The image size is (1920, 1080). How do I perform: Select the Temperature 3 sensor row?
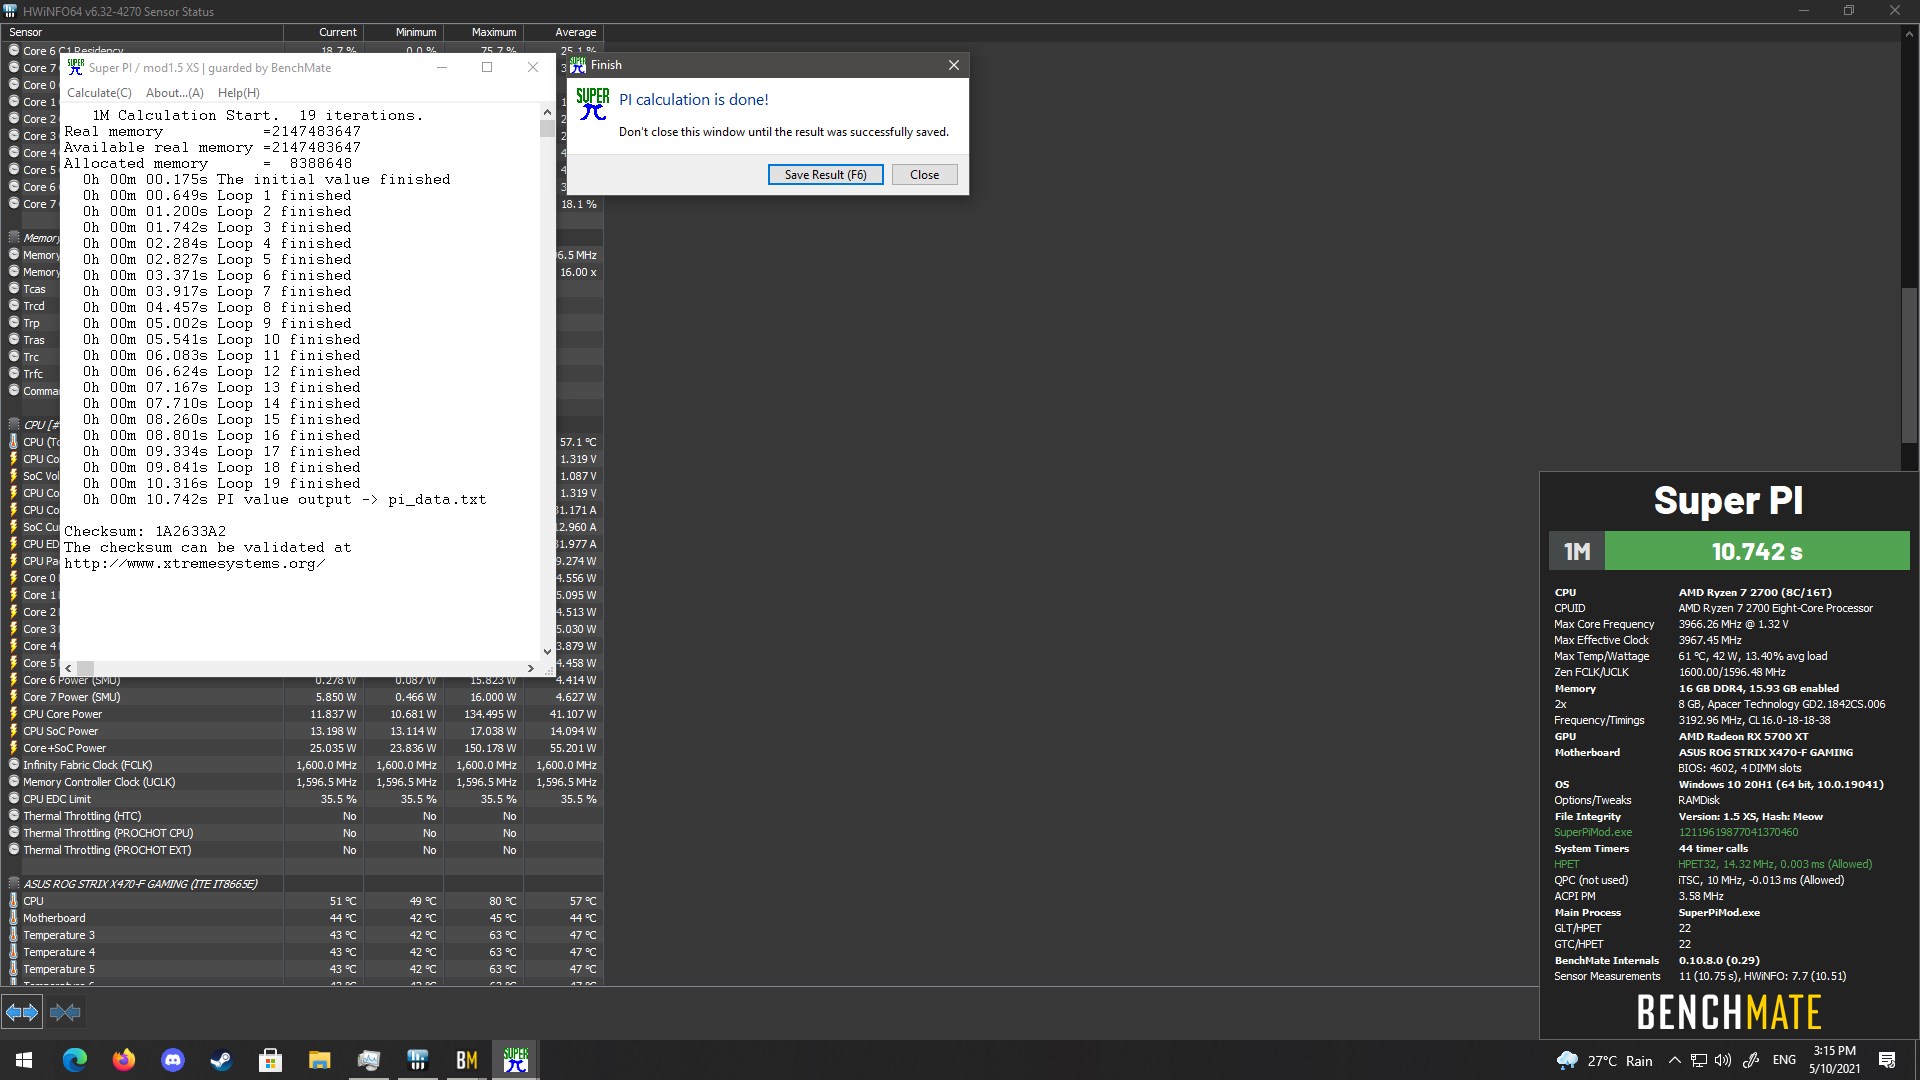coord(302,935)
